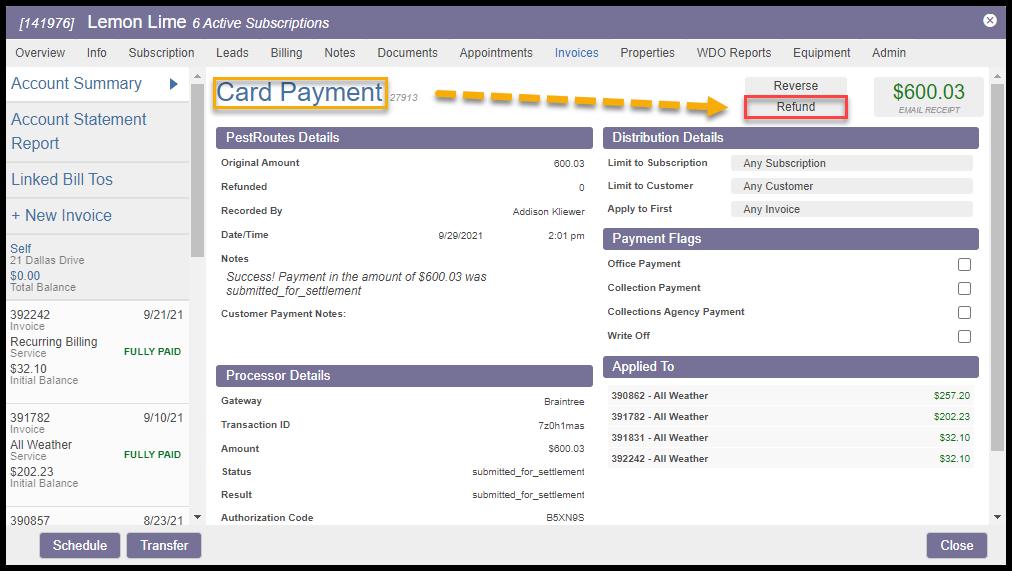Tick the Write Off checkbox
Image resolution: width=1012 pixels, height=571 pixels.
(964, 337)
